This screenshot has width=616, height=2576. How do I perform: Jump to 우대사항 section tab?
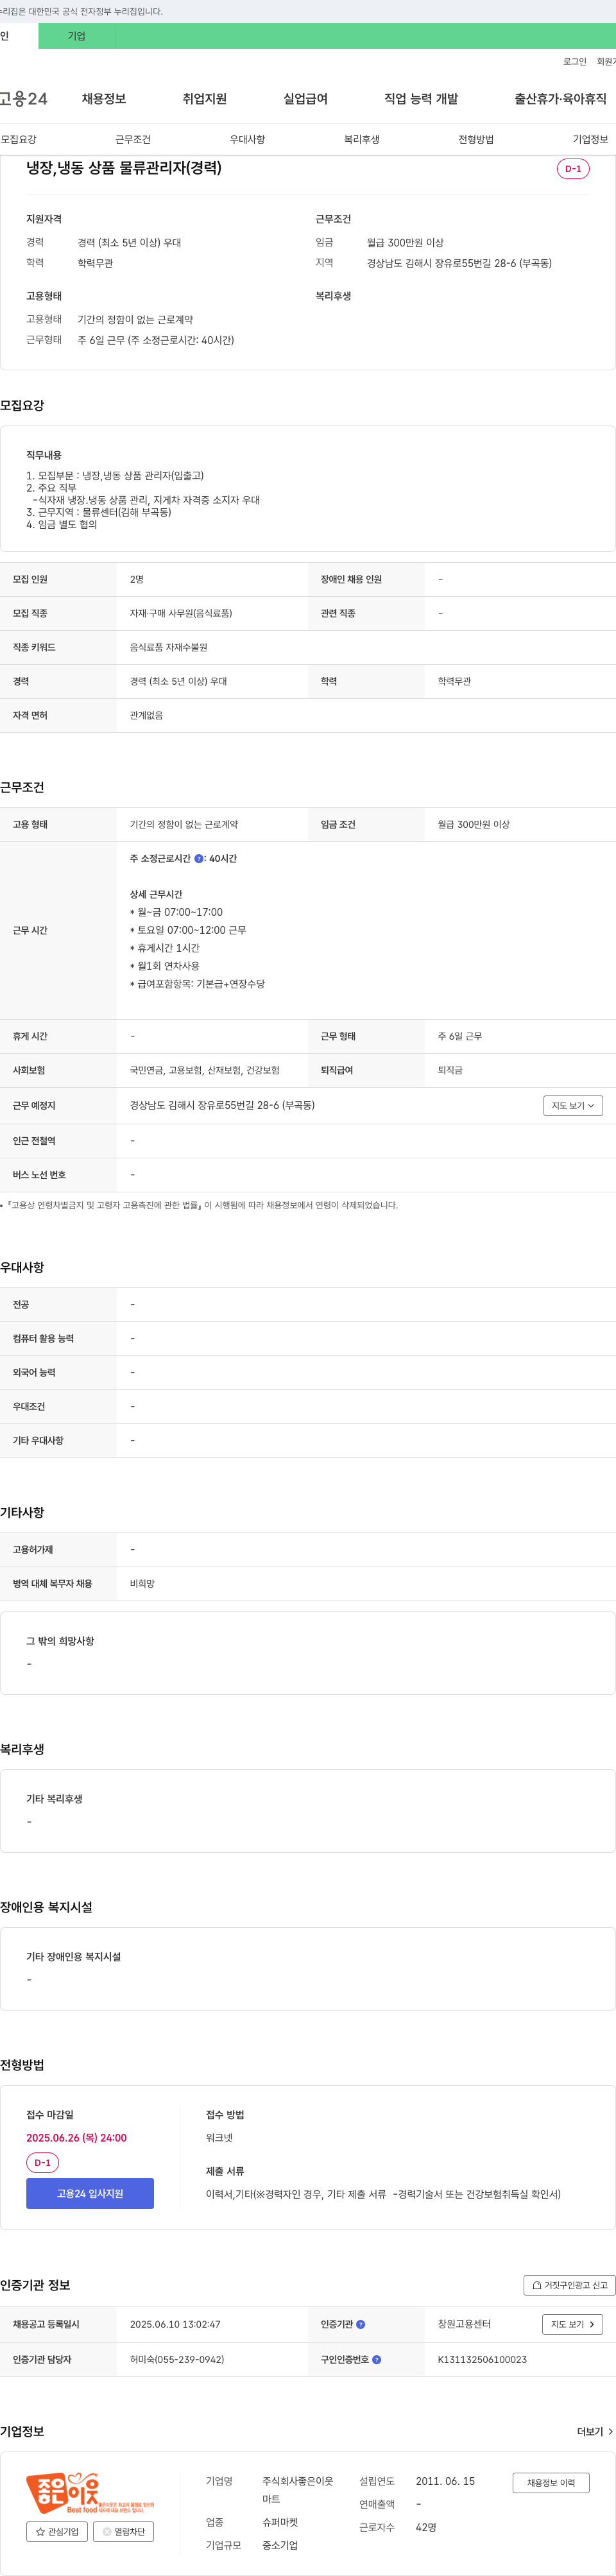247,139
